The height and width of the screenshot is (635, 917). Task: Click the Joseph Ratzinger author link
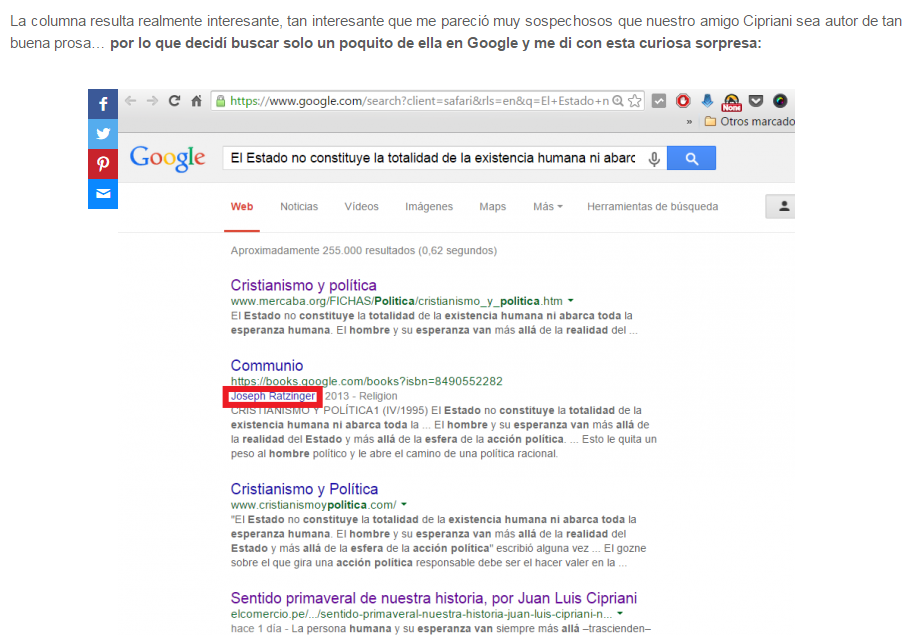click(273, 396)
